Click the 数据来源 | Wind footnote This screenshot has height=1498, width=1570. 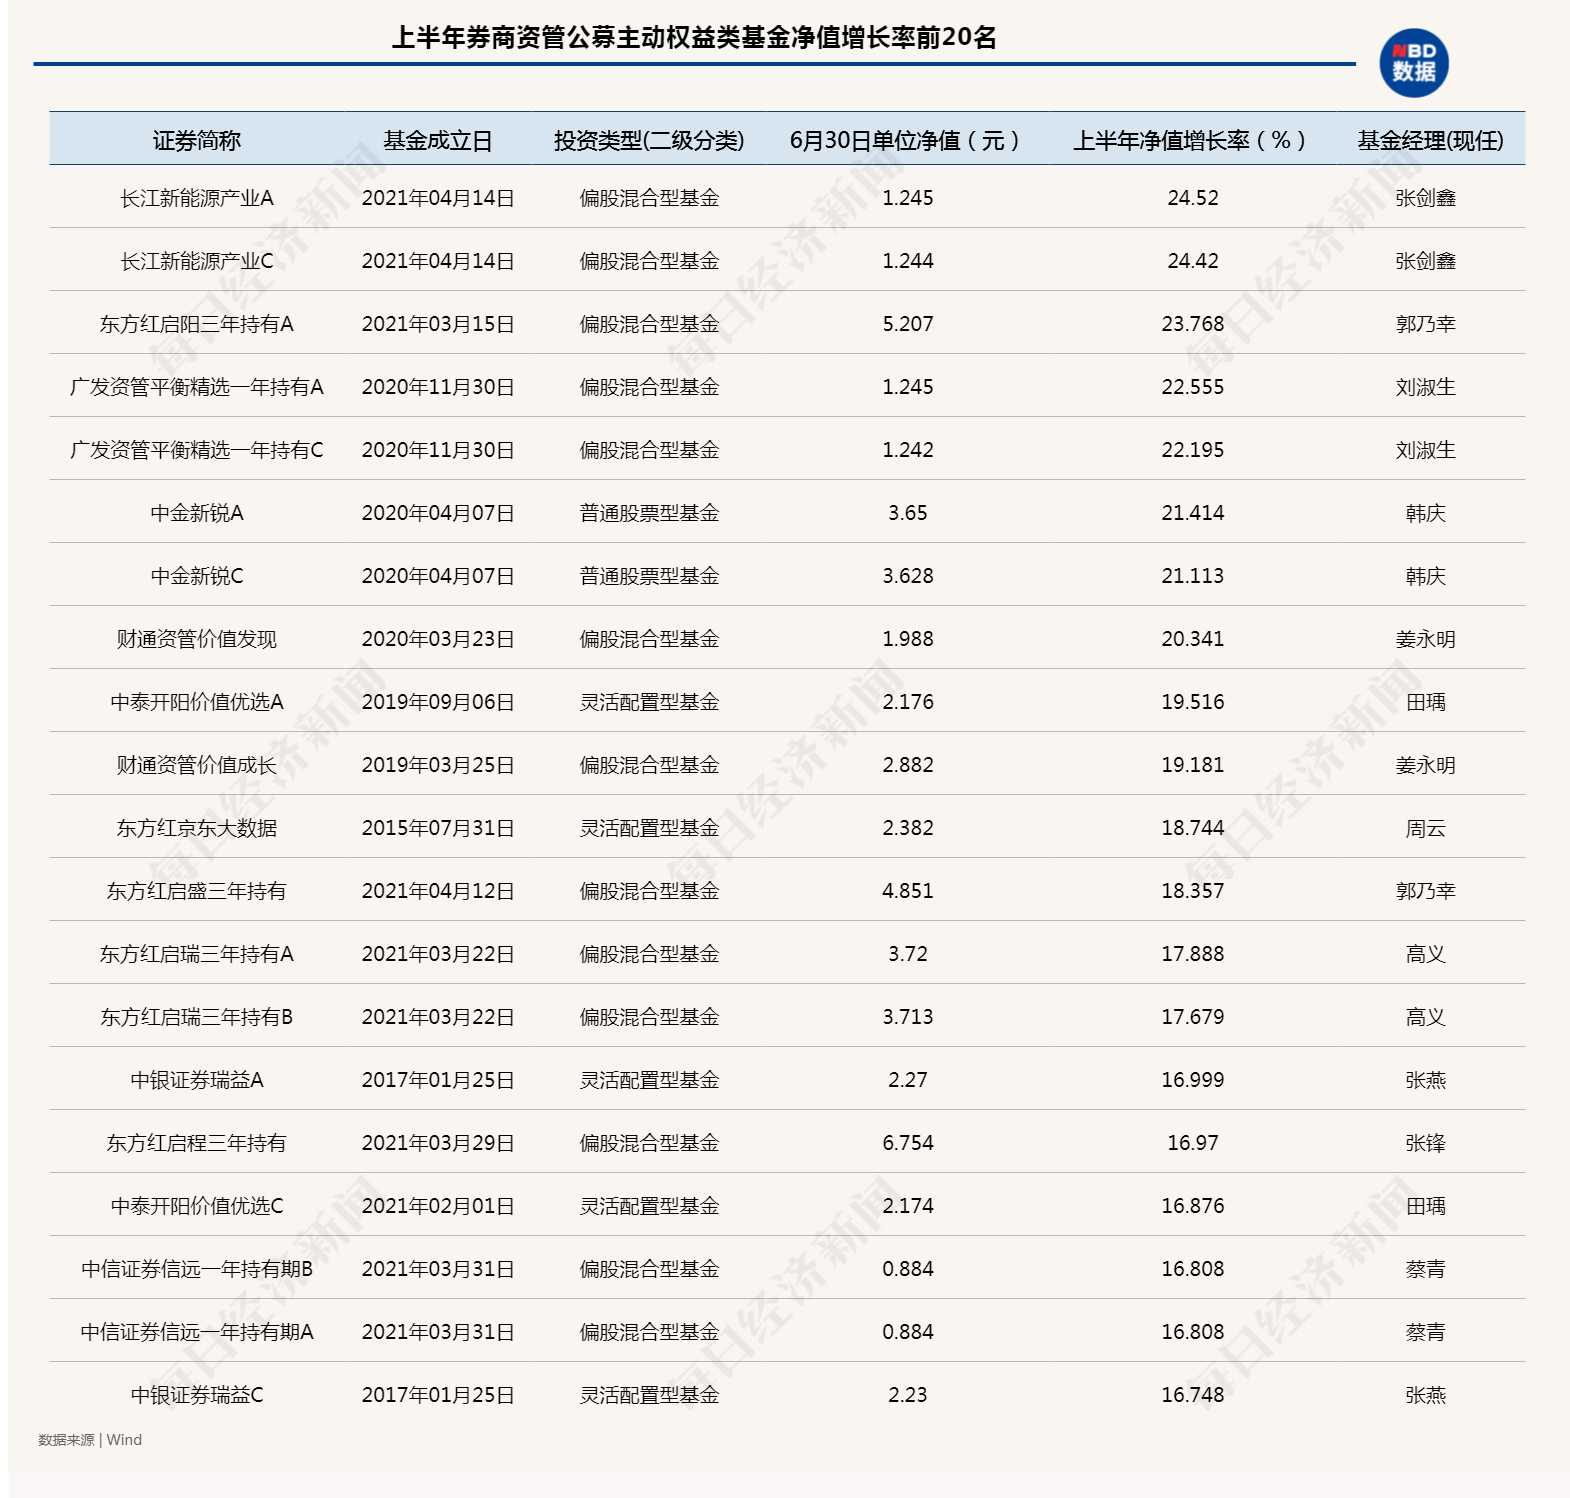point(90,1440)
